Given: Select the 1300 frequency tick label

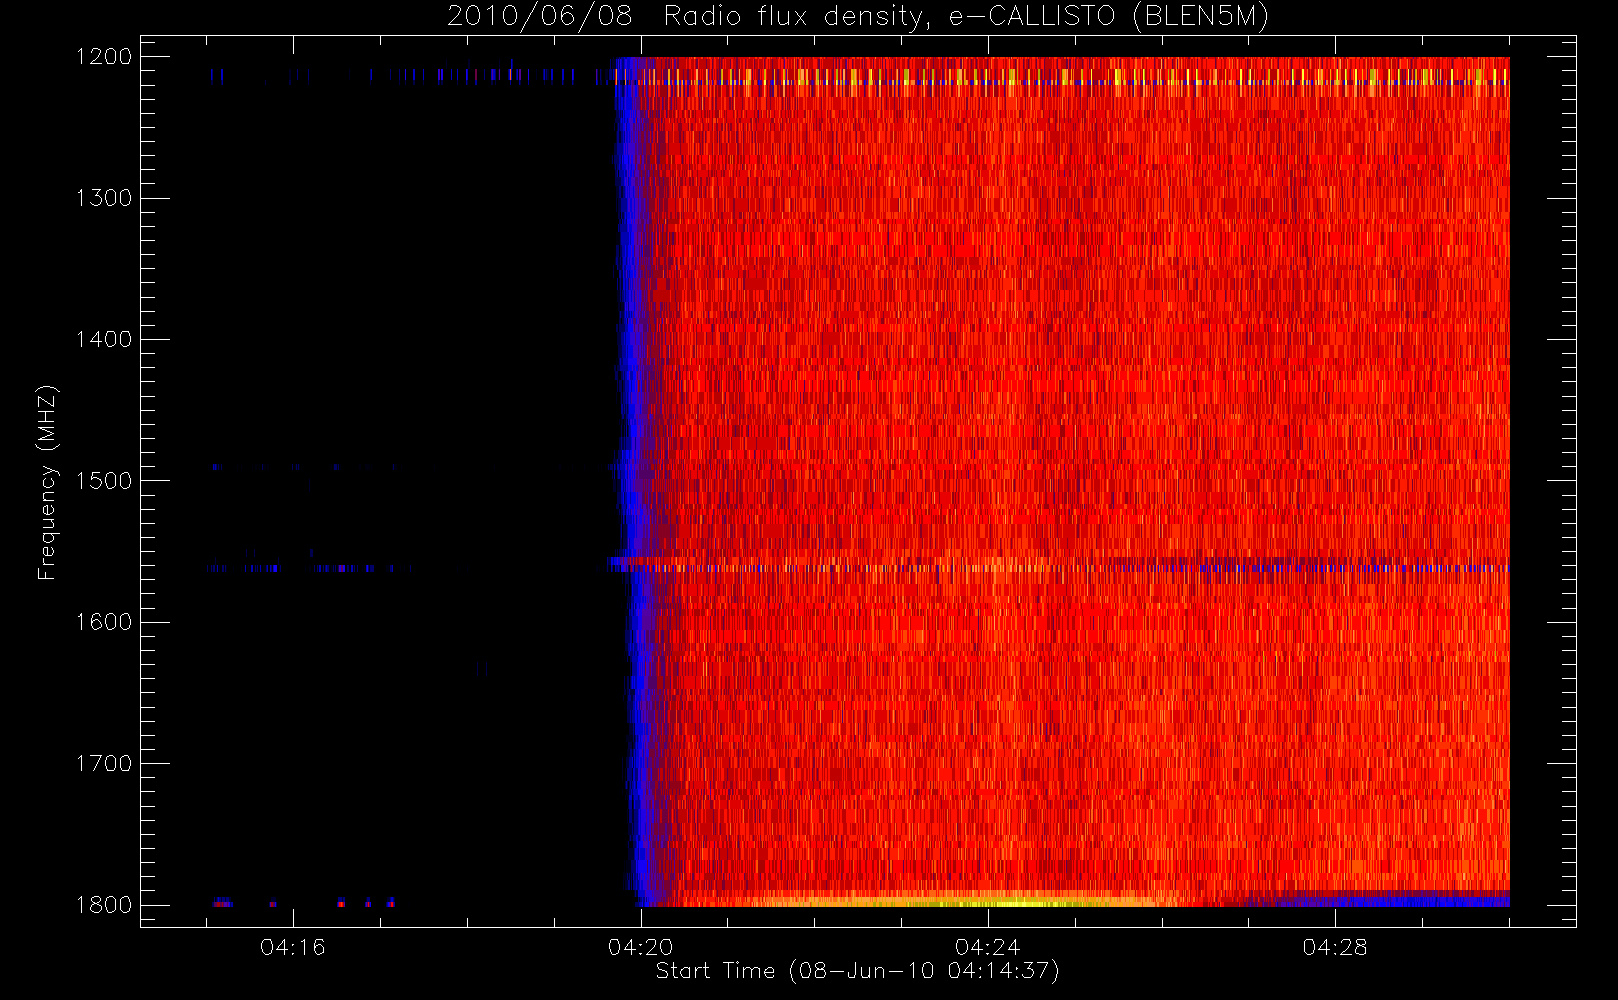Looking at the screenshot, I should [x=104, y=198].
